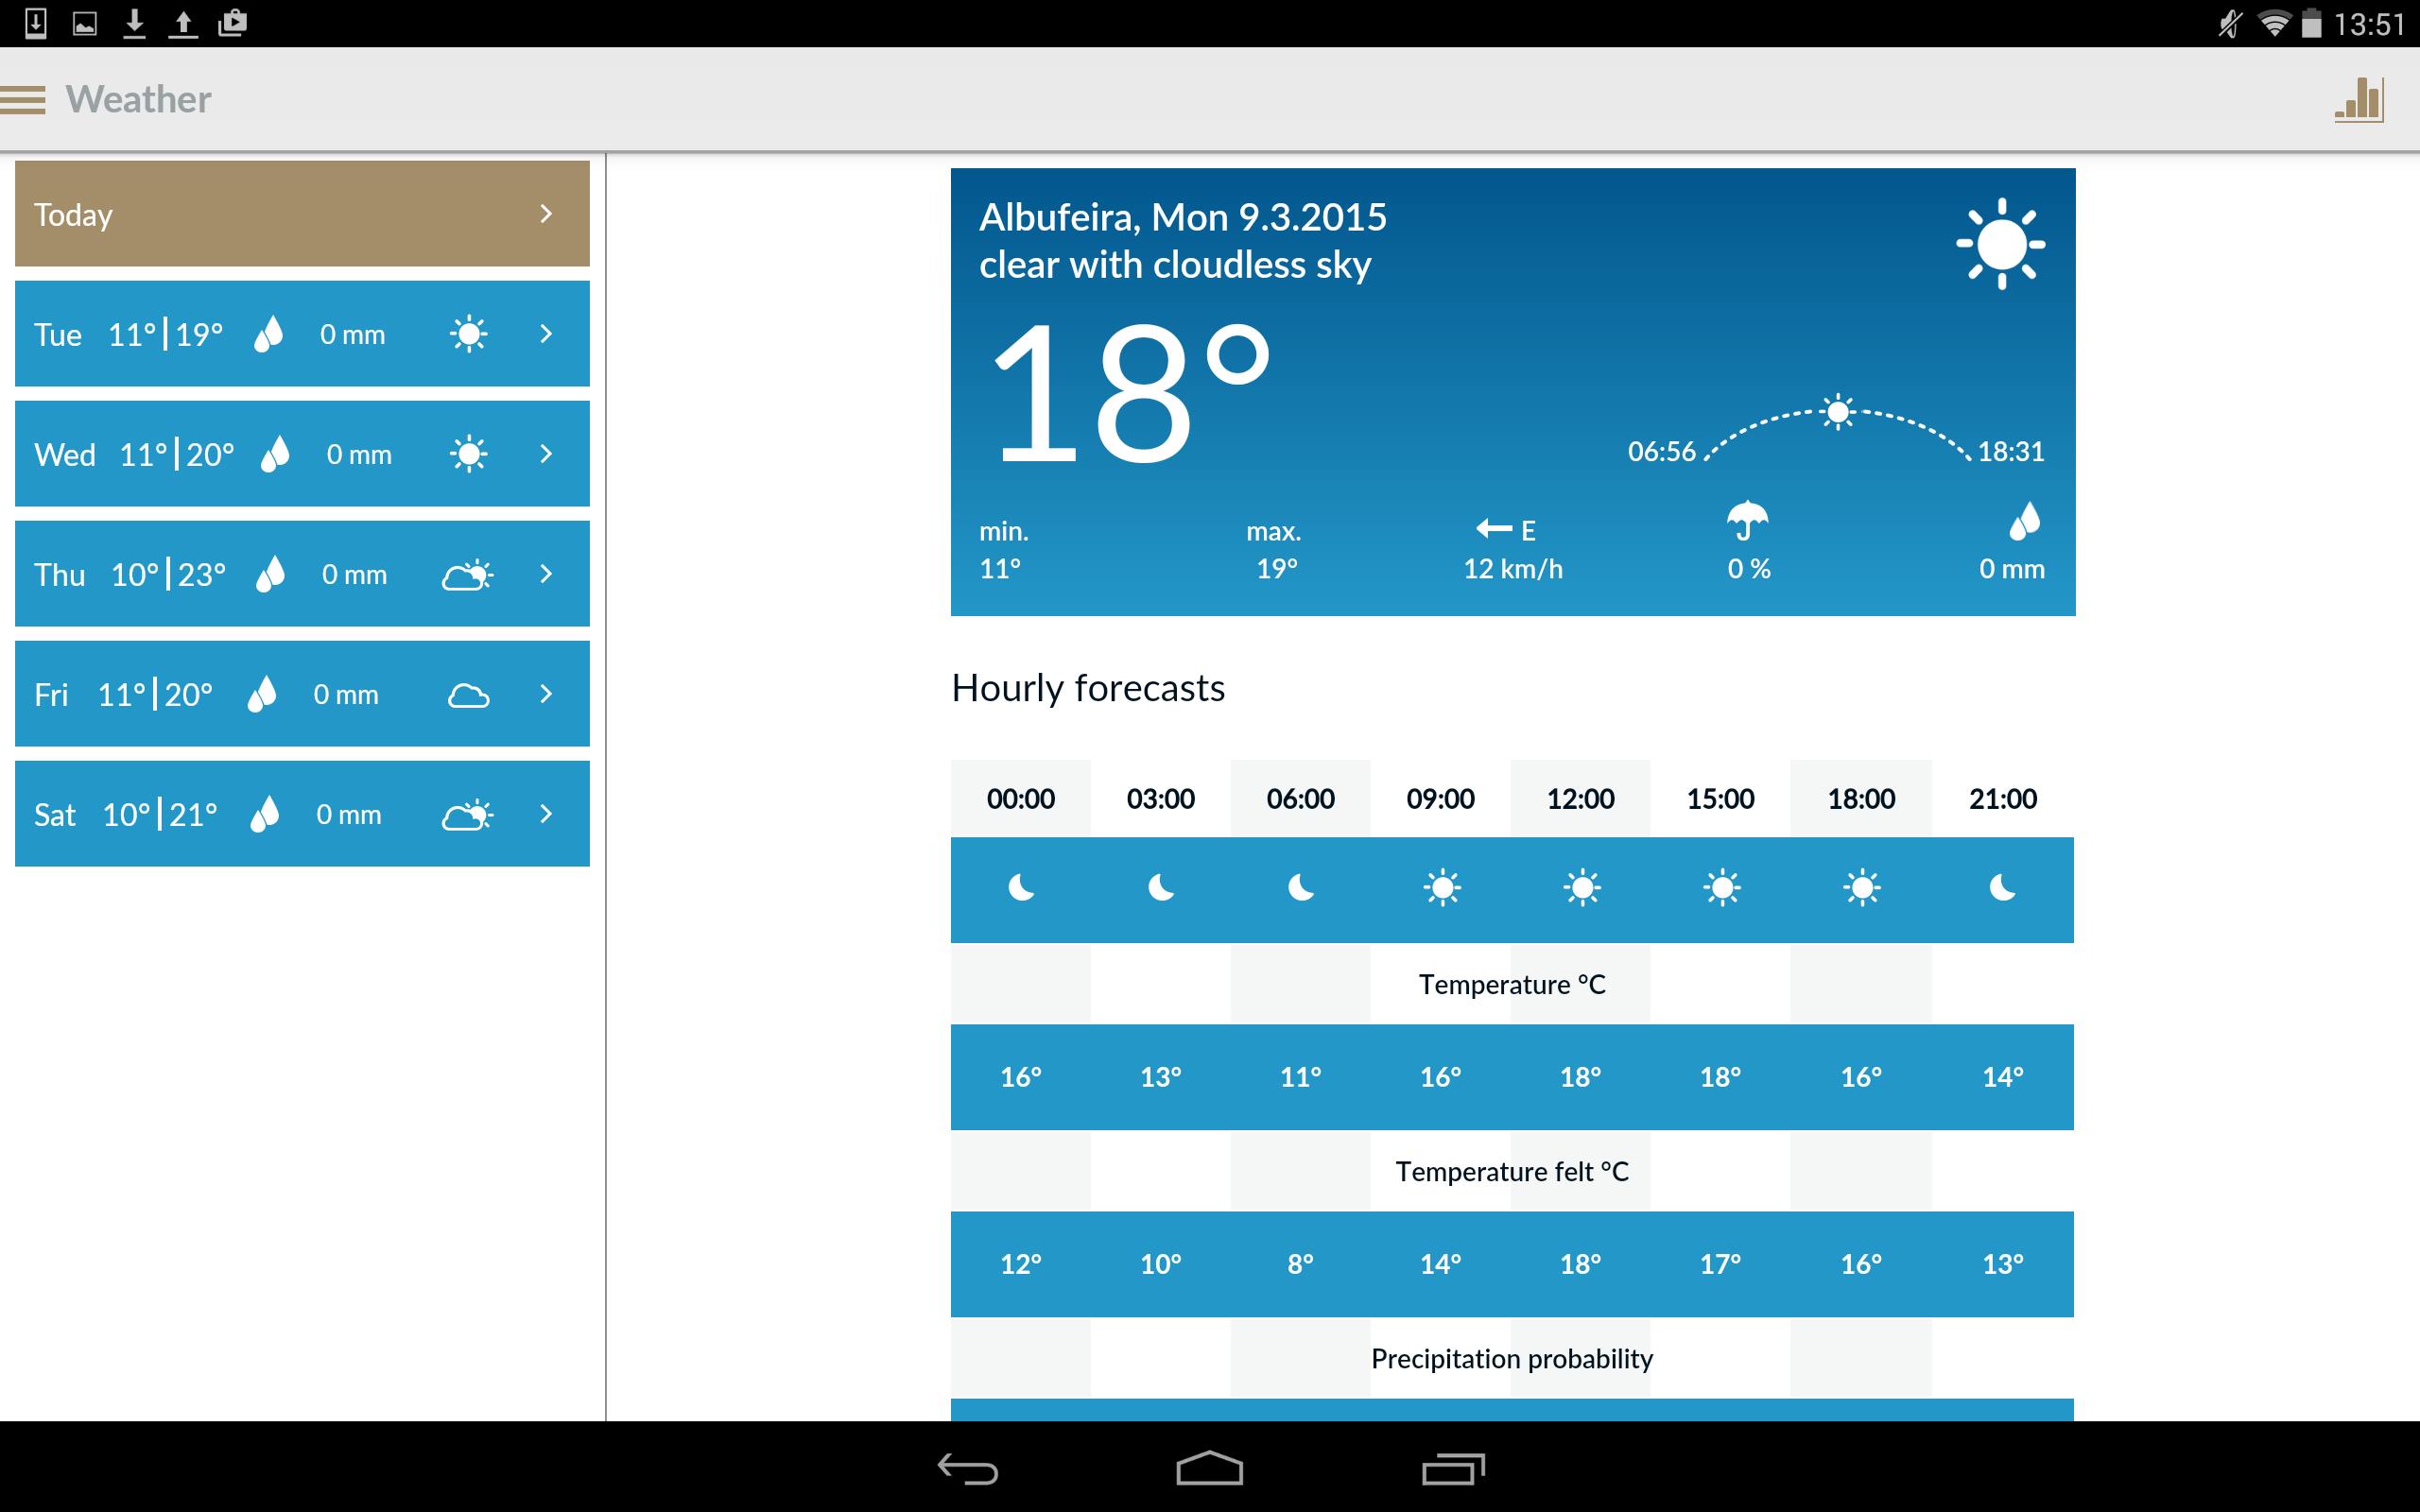Tap the muted sound status icon
Image resolution: width=2420 pixels, height=1512 pixels.
(2230, 23)
